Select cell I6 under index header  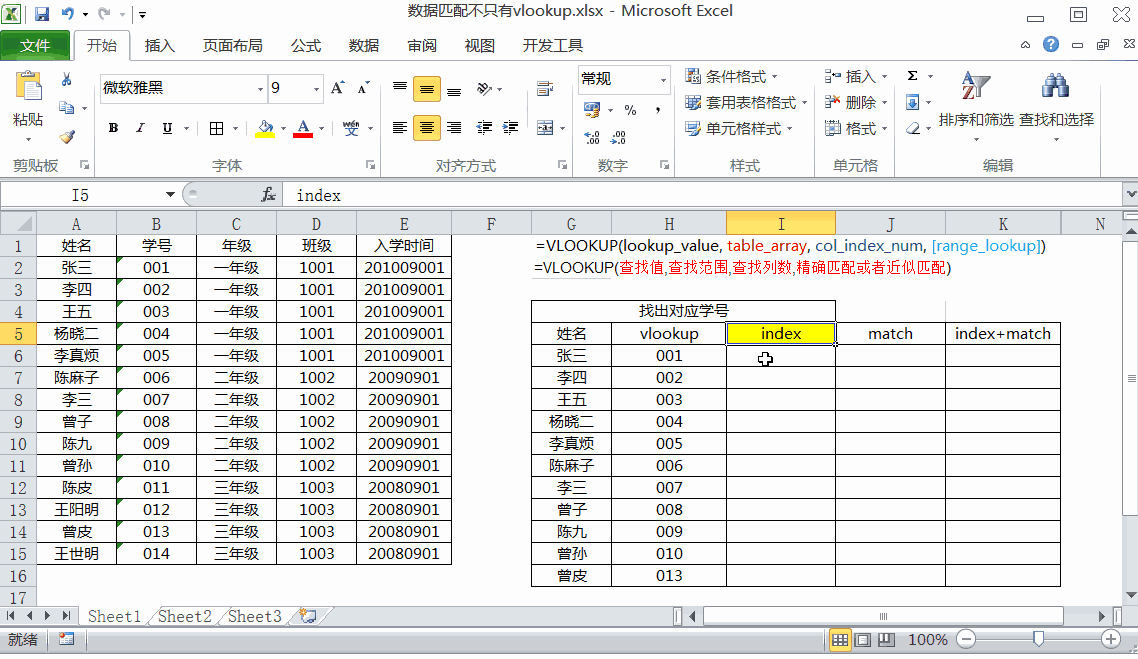(x=781, y=356)
